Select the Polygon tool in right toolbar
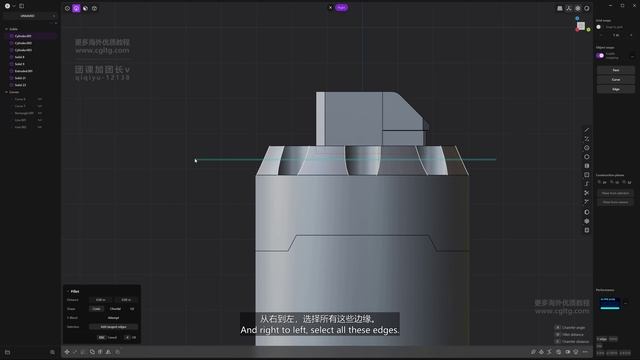 [587, 157]
